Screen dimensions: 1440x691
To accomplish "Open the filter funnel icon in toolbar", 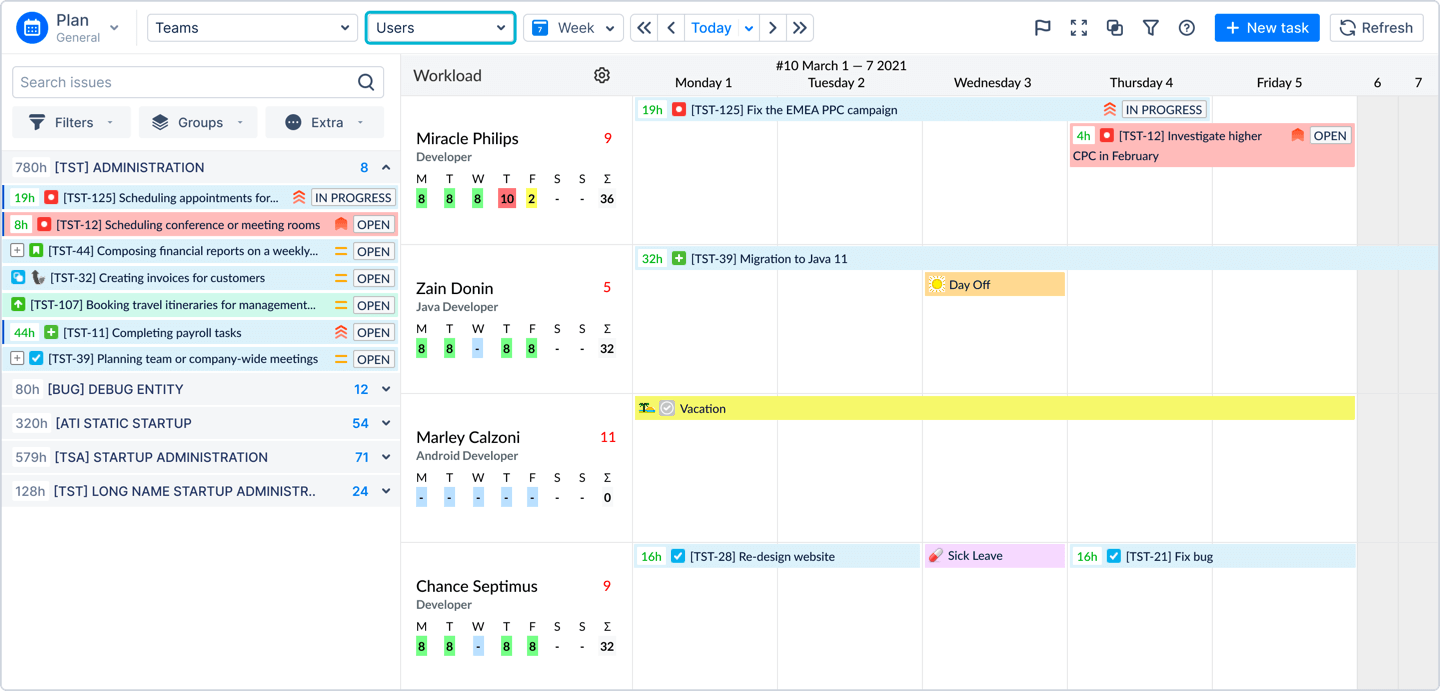I will pos(1150,28).
